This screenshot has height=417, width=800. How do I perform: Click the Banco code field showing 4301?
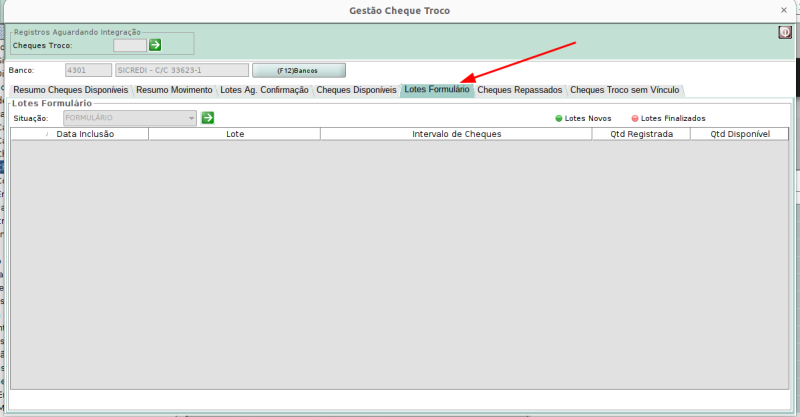(87, 71)
